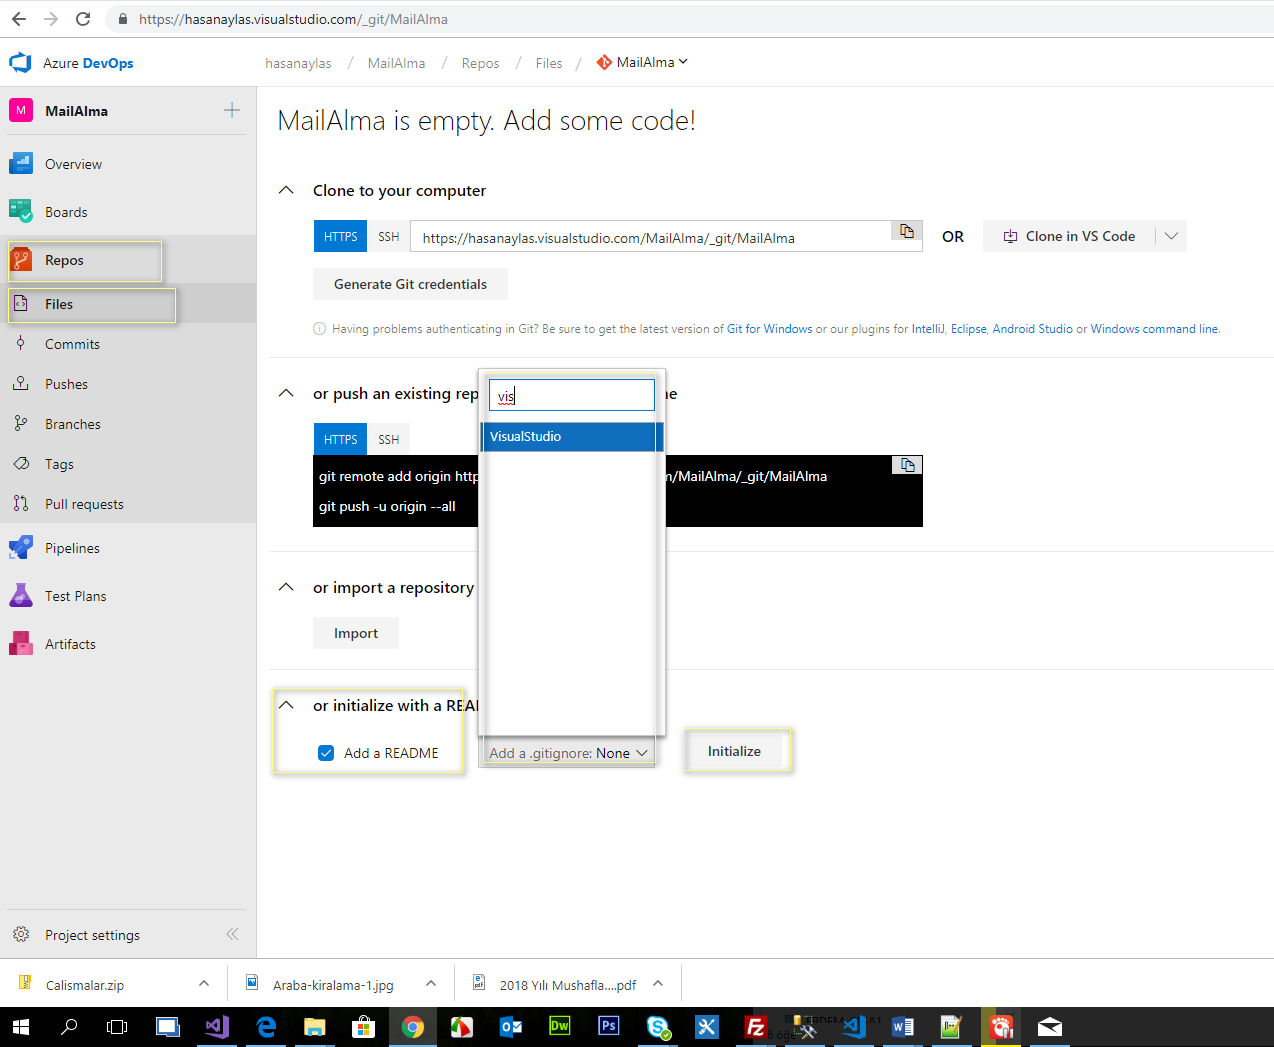Click the hasanaylas breadcrumb link

click(x=298, y=63)
